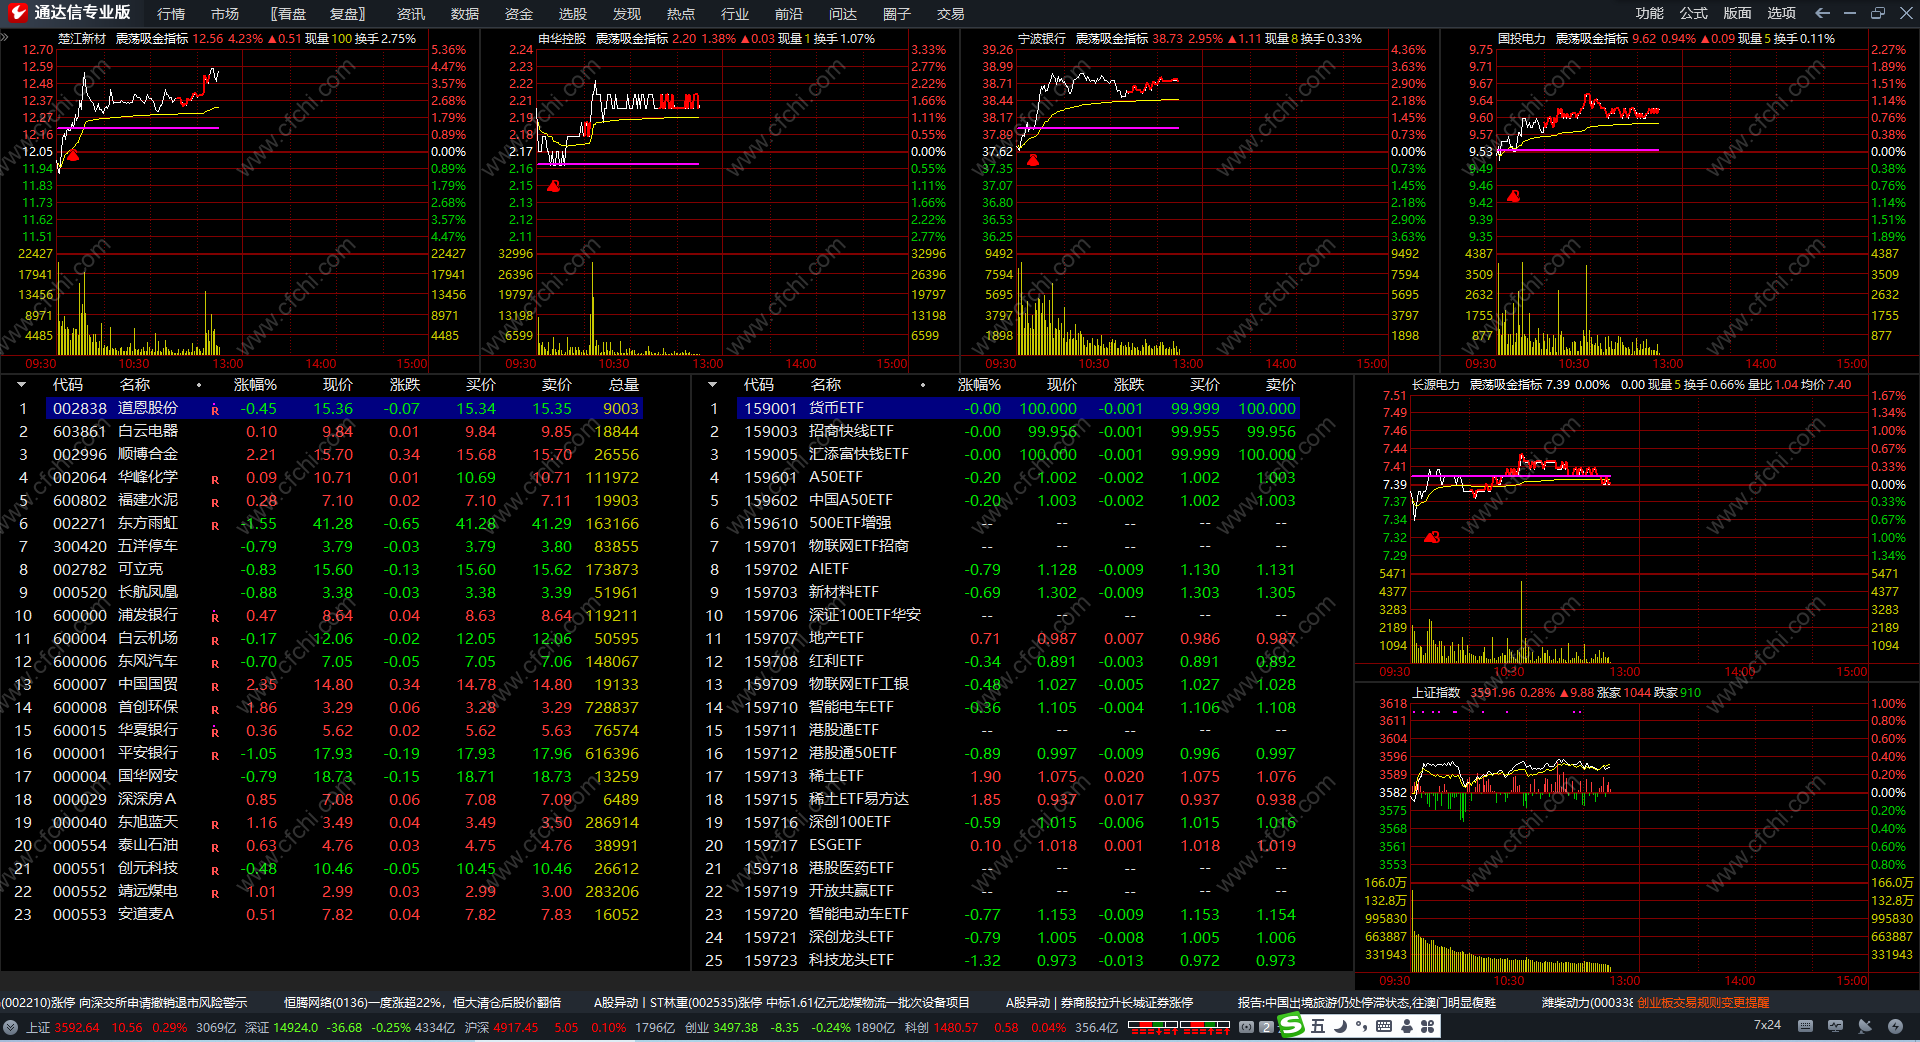Image resolution: width=1920 pixels, height=1042 pixels.
Task: Open the 热点 menu
Action: tap(681, 14)
